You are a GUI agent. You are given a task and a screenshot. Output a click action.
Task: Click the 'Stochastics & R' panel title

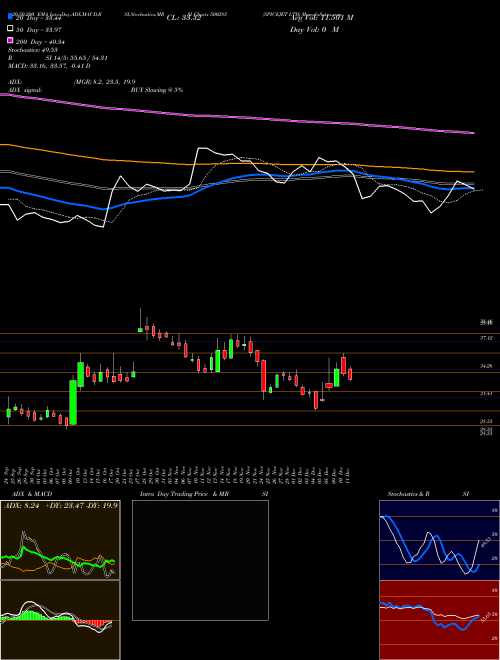[x=408, y=494]
